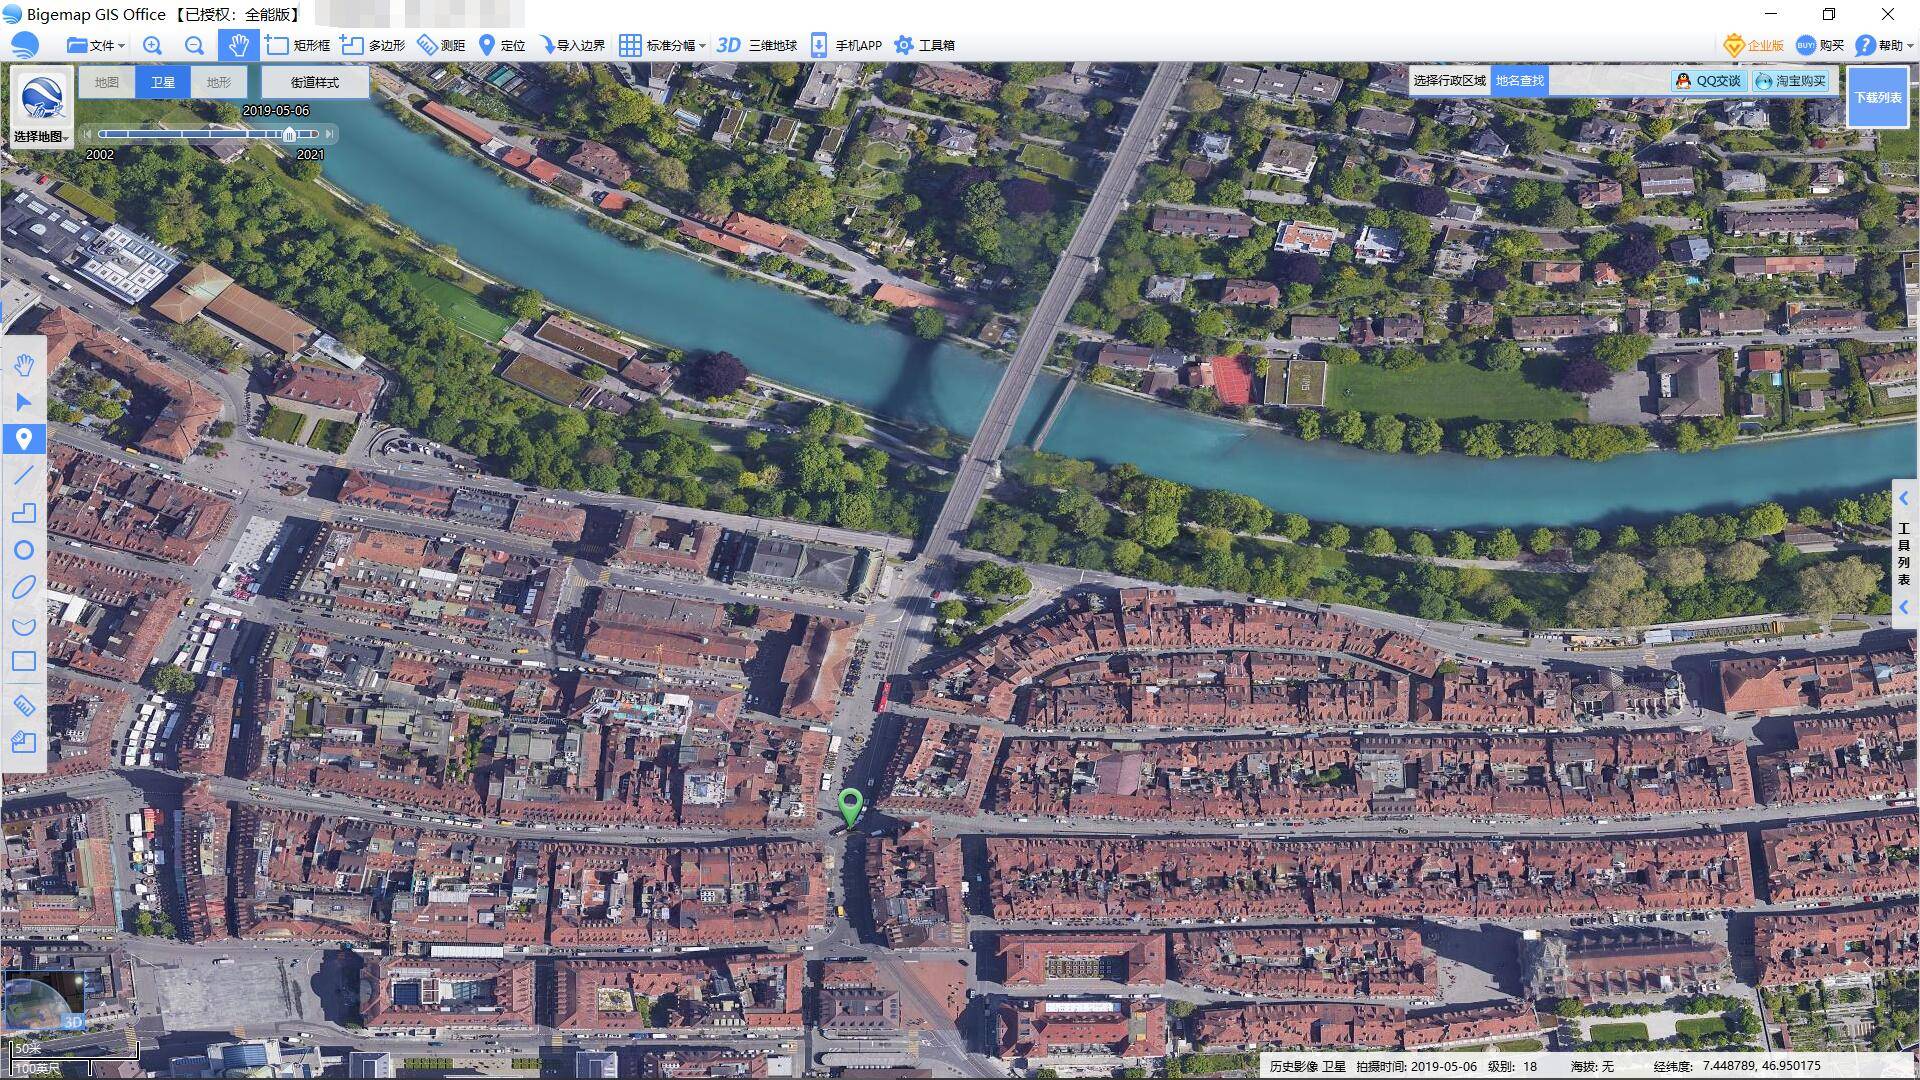
Task: Click the 矩形框 rectangle selection tool
Action: point(298,45)
